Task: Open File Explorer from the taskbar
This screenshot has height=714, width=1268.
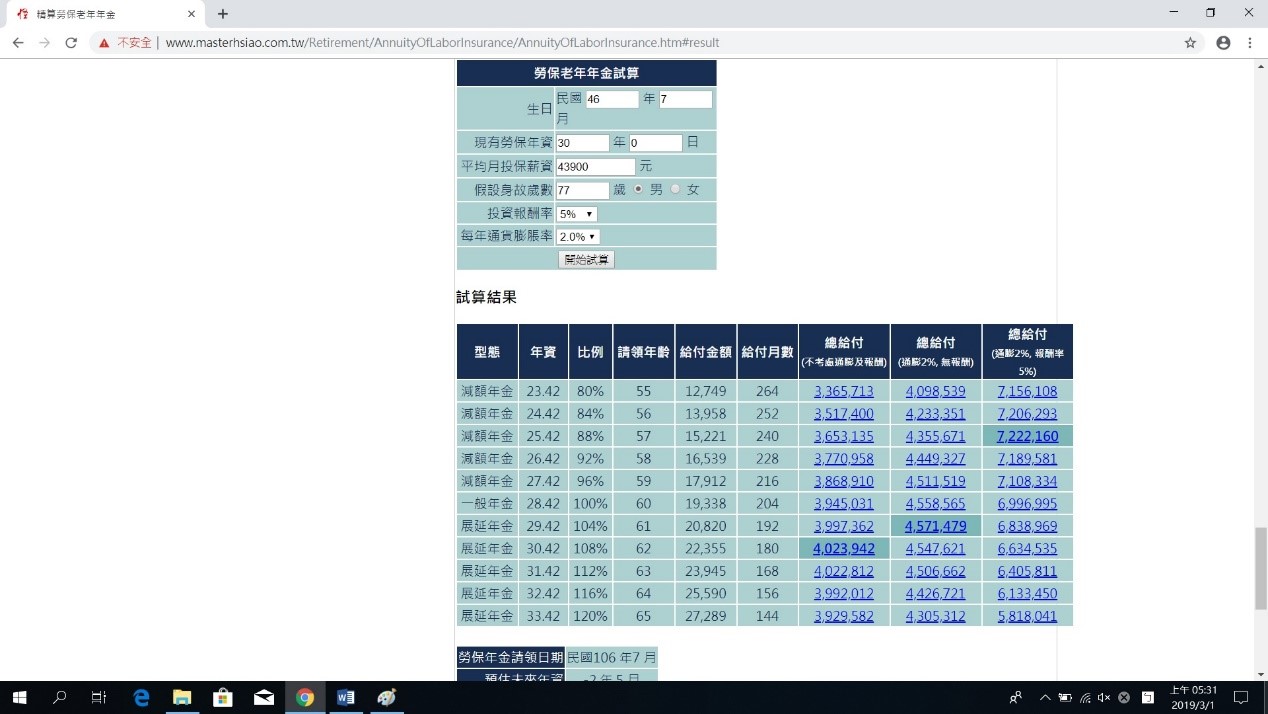Action: (x=182, y=698)
